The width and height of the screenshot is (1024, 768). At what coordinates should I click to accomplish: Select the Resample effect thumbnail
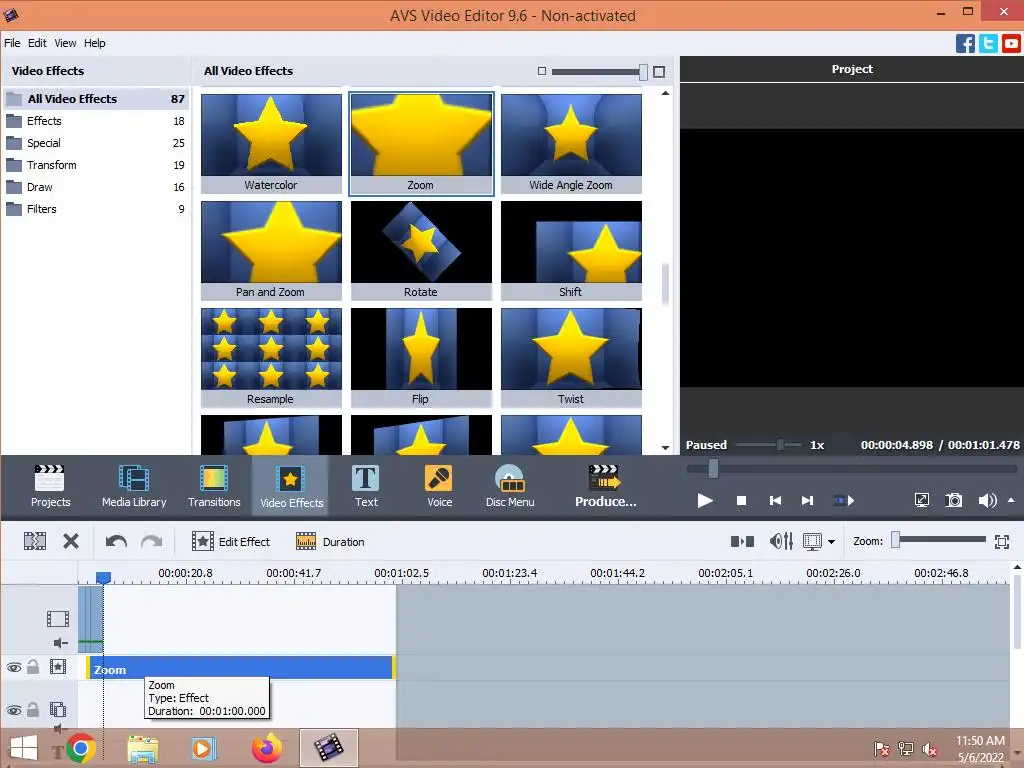(x=271, y=357)
